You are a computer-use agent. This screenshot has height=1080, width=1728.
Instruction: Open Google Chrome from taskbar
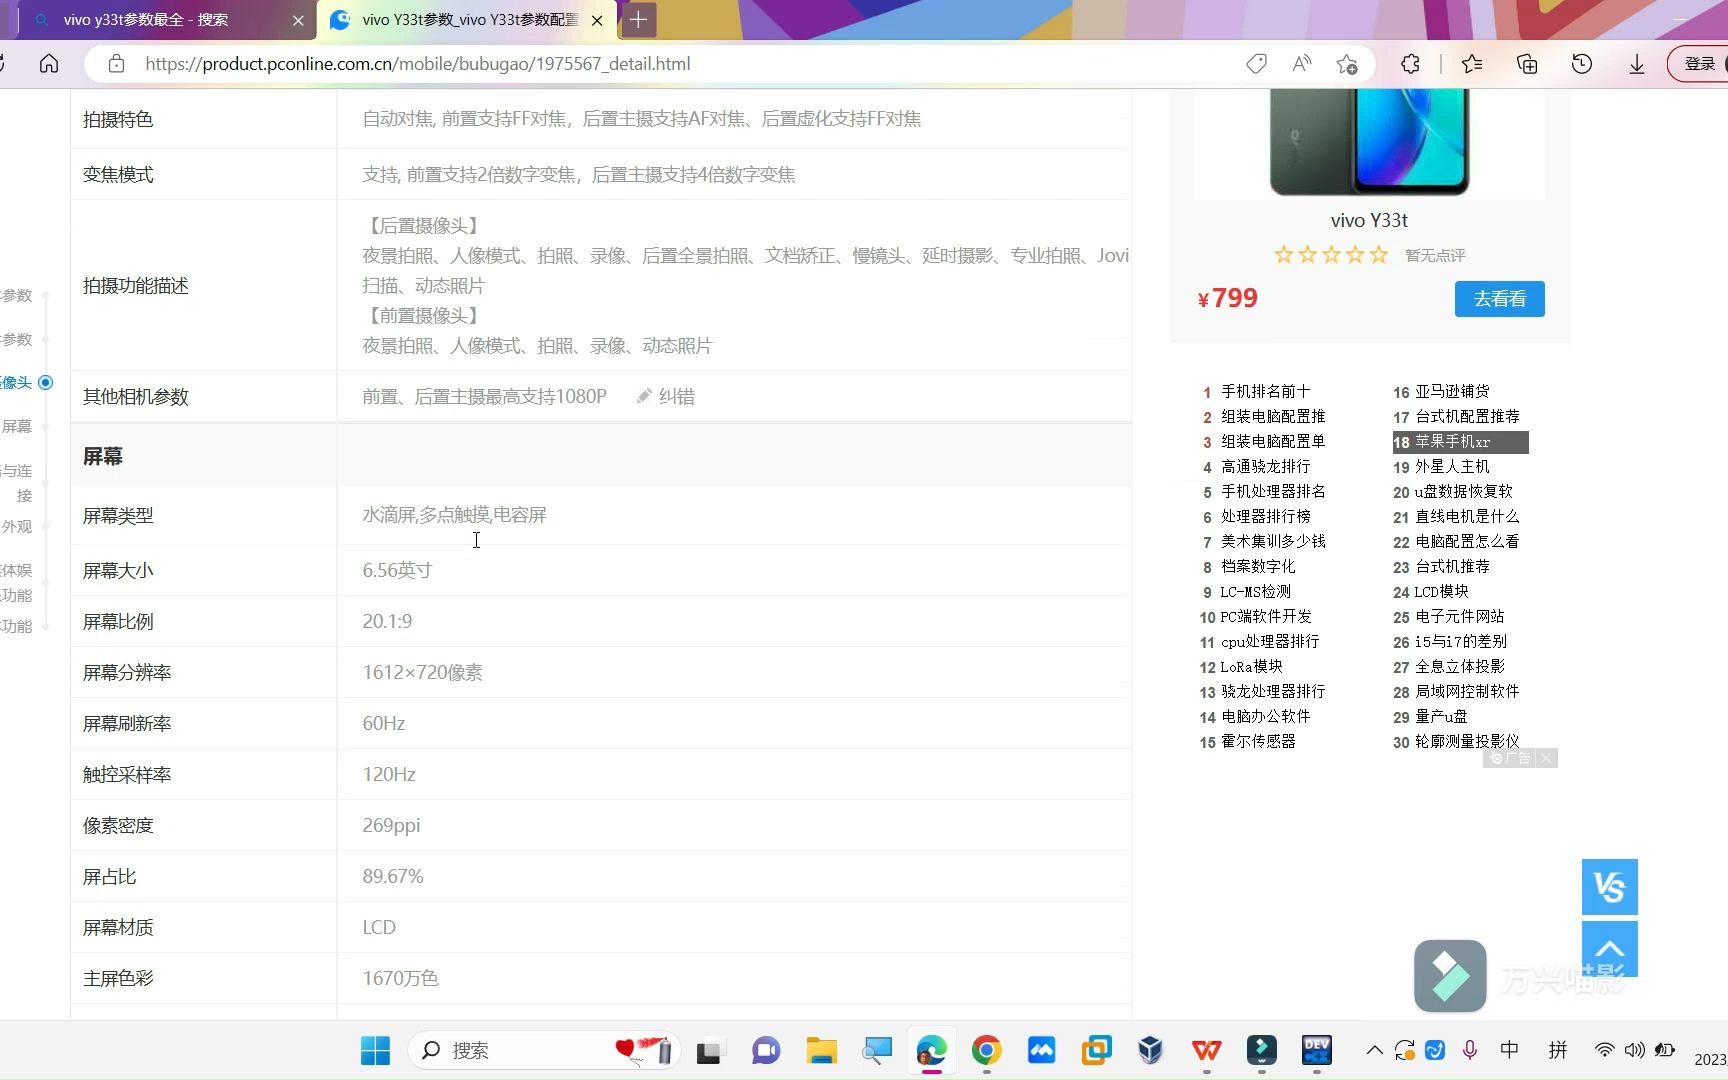pos(986,1050)
